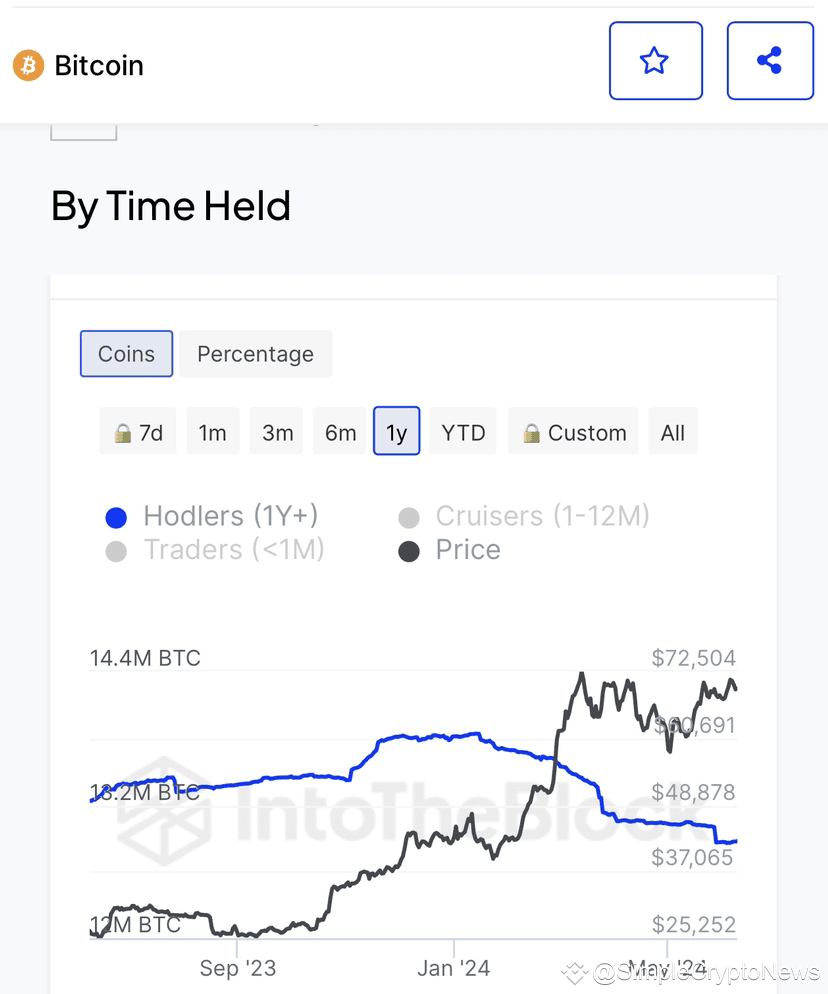Click the Hodlers blue color dot
The width and height of the screenshot is (828, 994).
116,518
